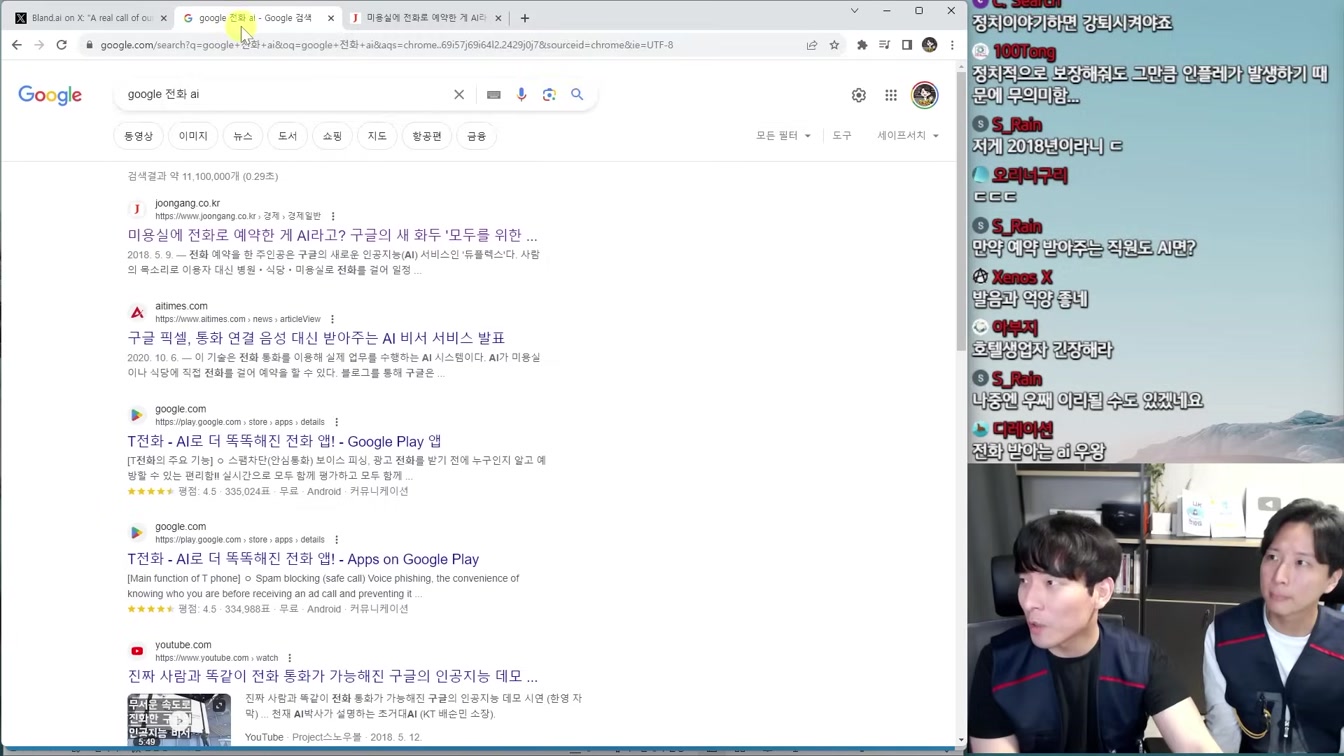This screenshot has width=1344, height=756.
Task: Click the magnifier search button
Action: tap(577, 94)
